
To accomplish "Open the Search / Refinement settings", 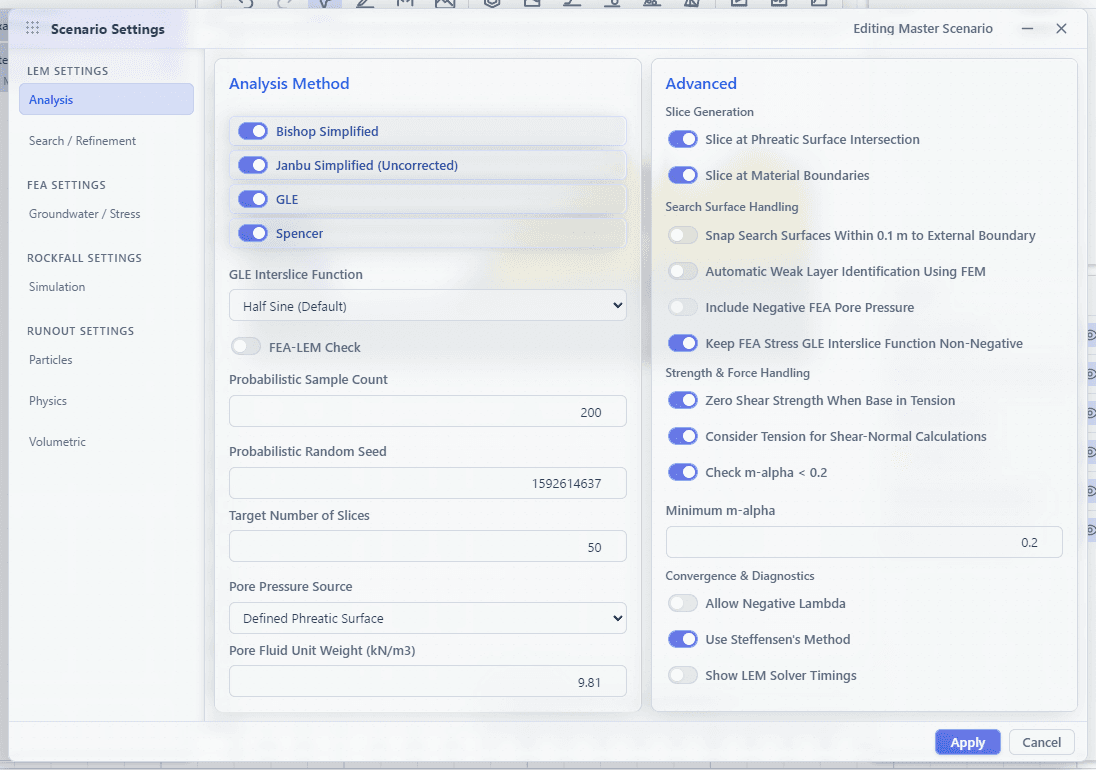I will tap(82, 140).
